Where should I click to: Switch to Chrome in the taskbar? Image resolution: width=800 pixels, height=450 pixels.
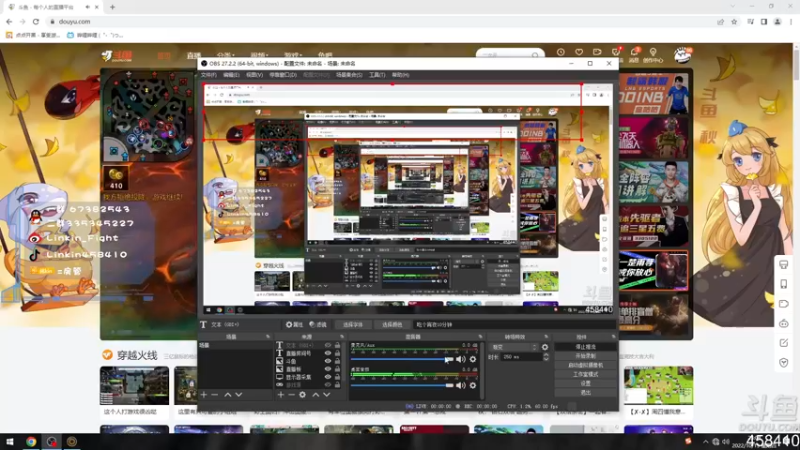(x=31, y=441)
